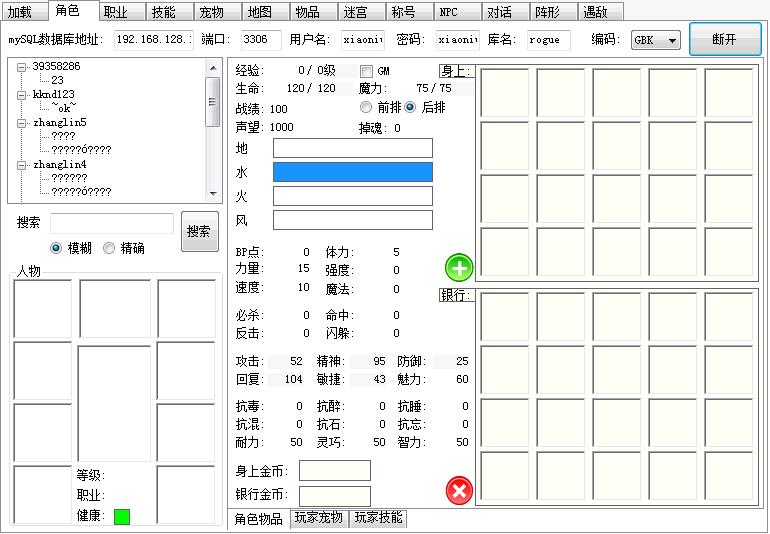Select character 23 under 39358286
This screenshot has width=770, height=534.
click(x=57, y=80)
